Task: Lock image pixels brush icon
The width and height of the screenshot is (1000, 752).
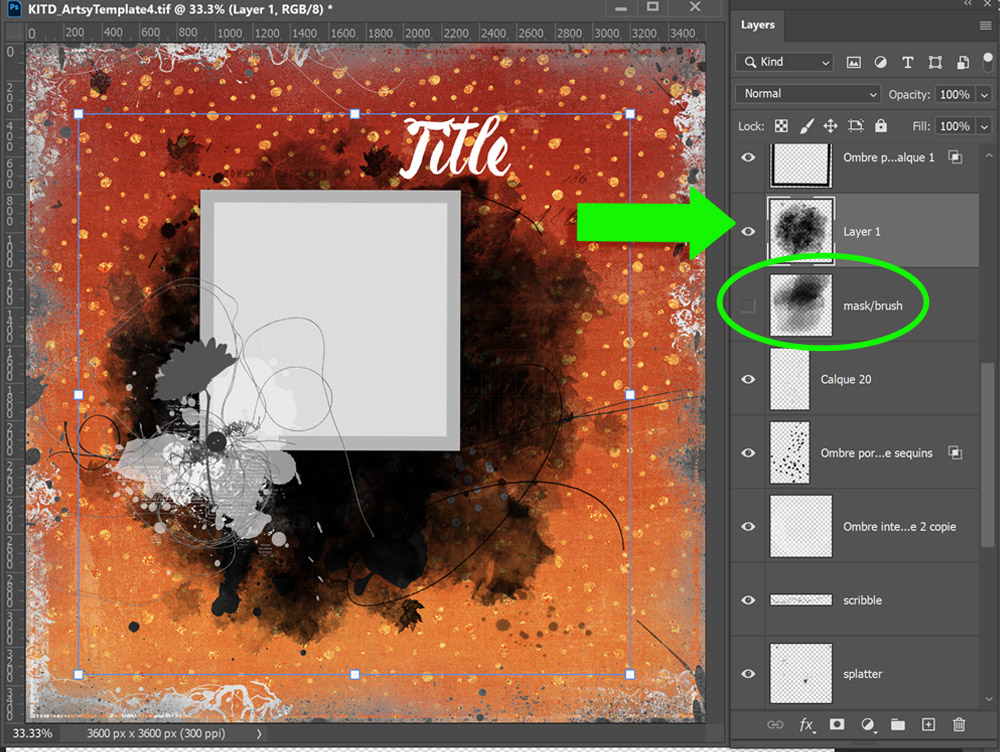Action: pyautogui.click(x=807, y=126)
